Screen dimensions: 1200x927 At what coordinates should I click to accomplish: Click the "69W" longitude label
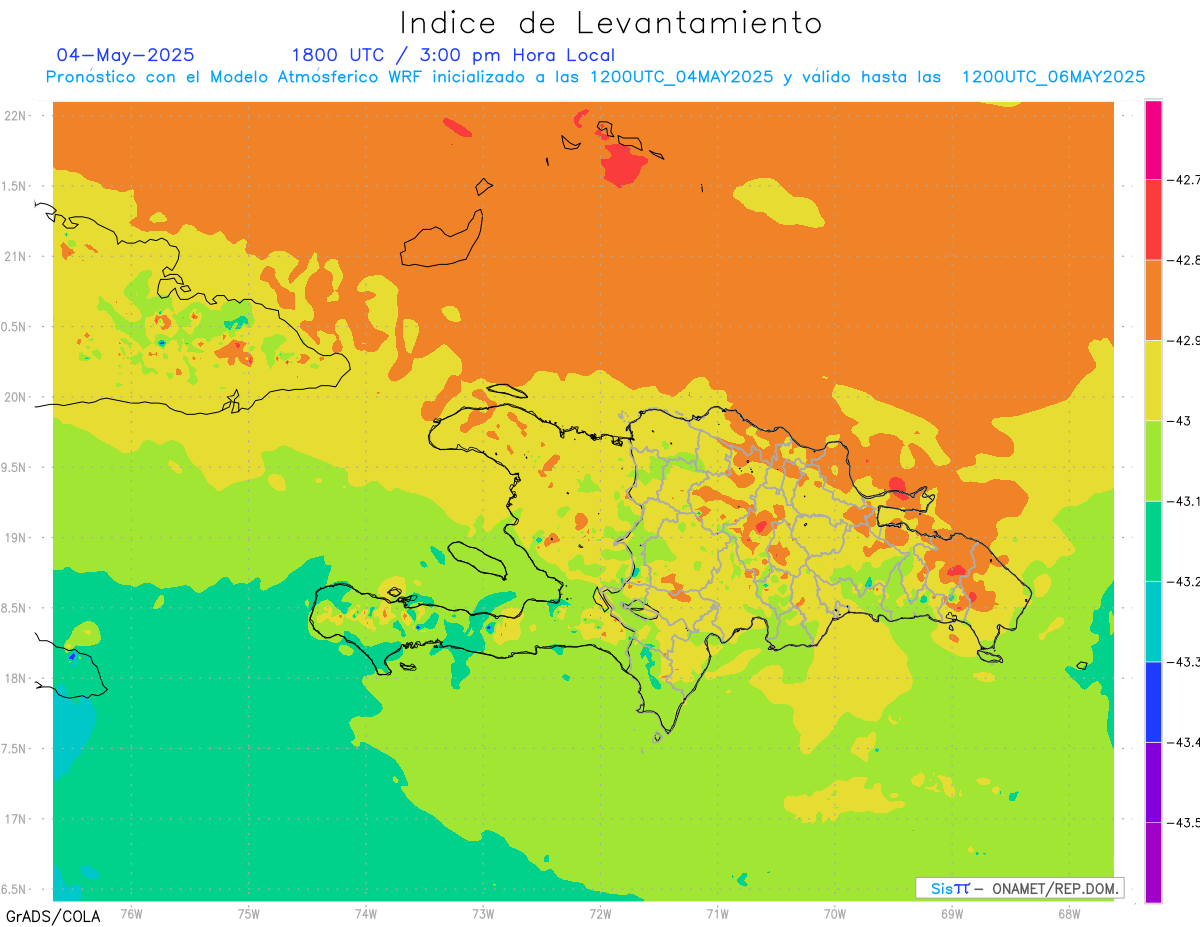[952, 913]
